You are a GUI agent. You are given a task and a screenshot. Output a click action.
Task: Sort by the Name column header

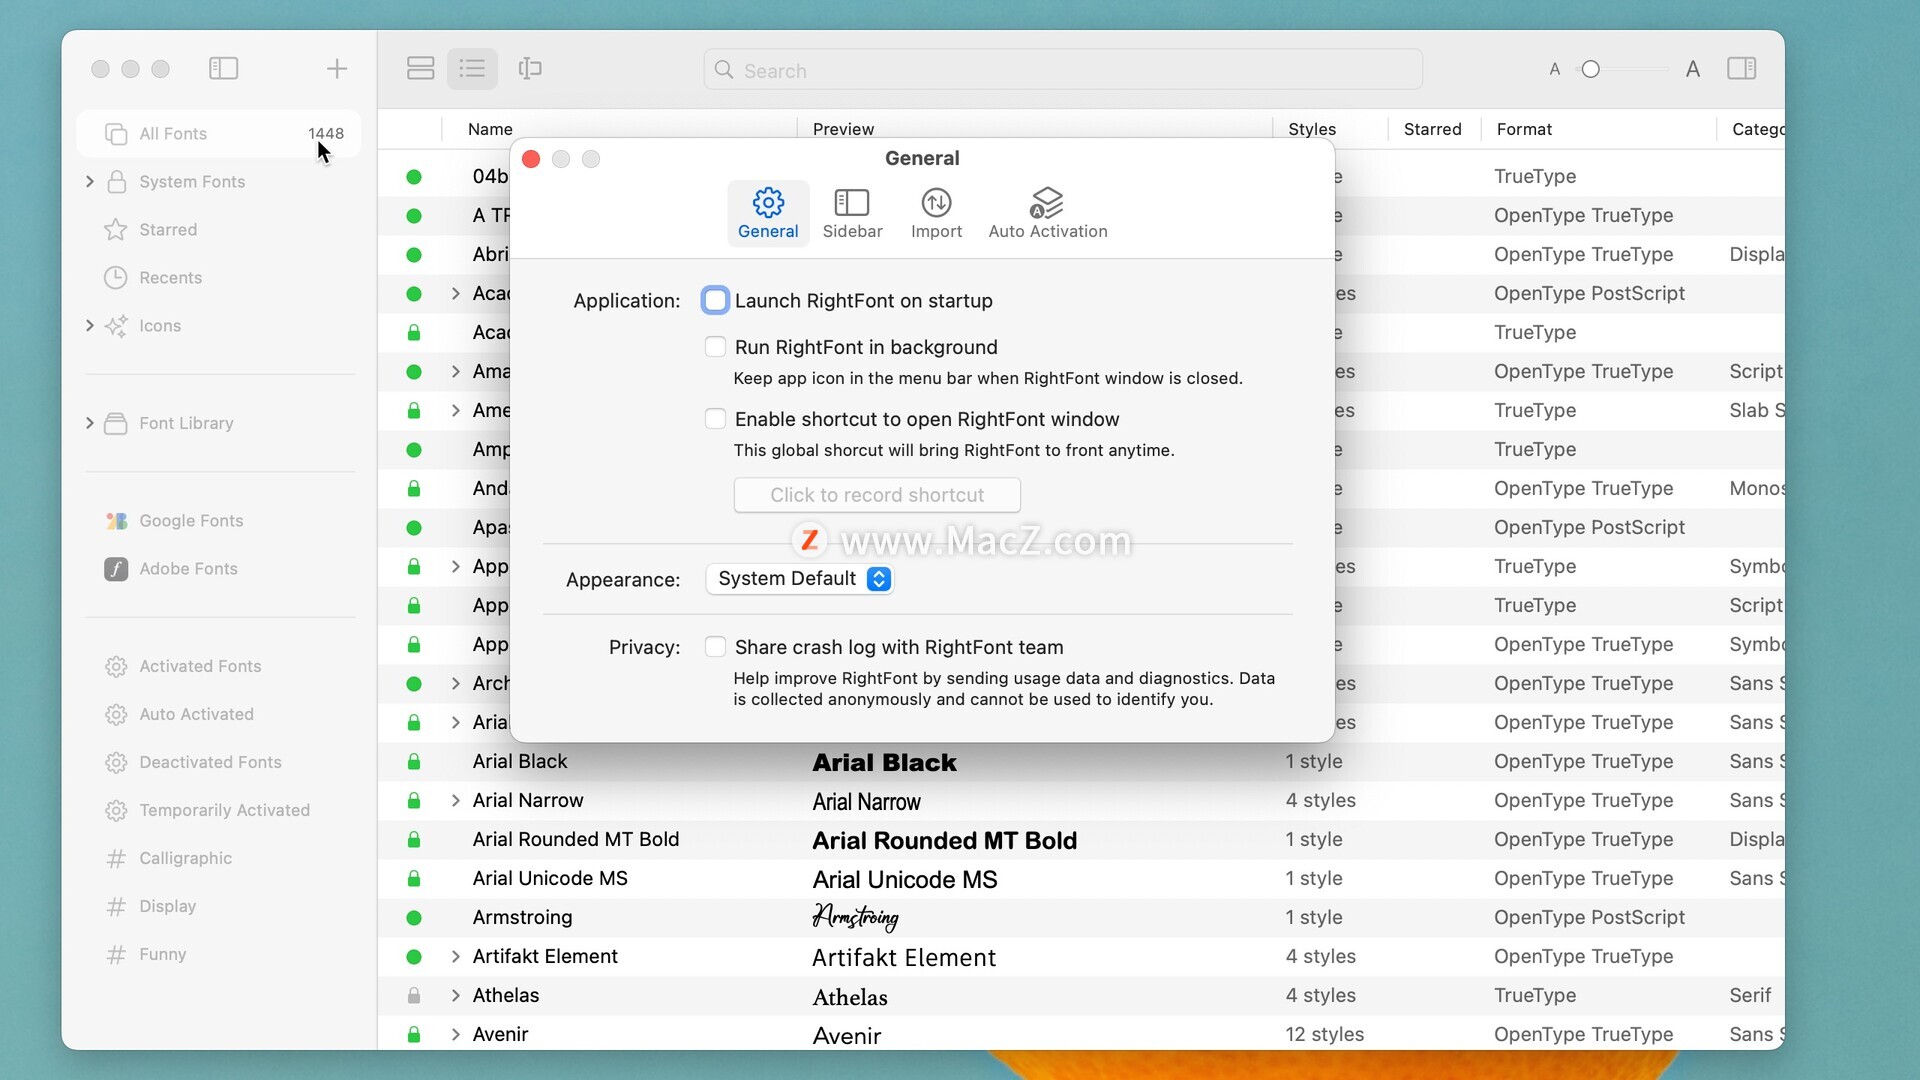pos(490,129)
